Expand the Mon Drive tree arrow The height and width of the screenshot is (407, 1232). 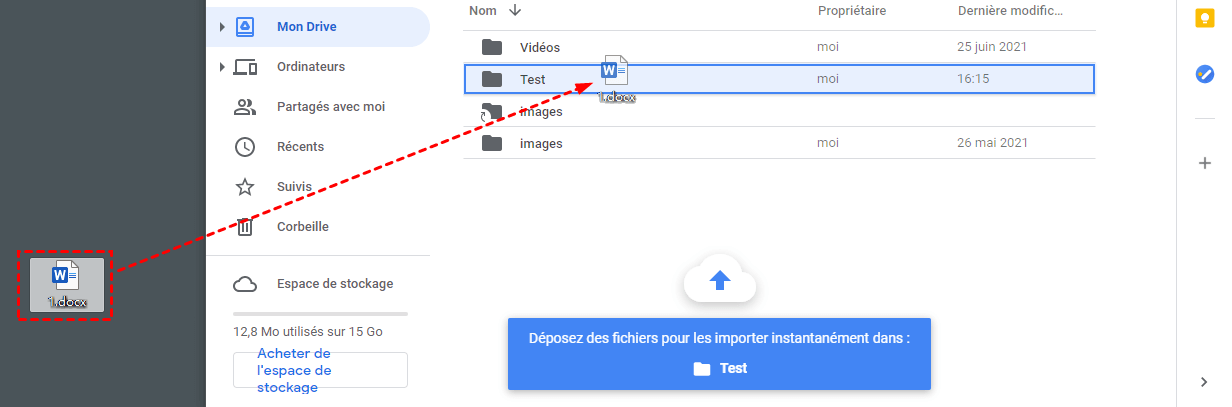(x=222, y=27)
